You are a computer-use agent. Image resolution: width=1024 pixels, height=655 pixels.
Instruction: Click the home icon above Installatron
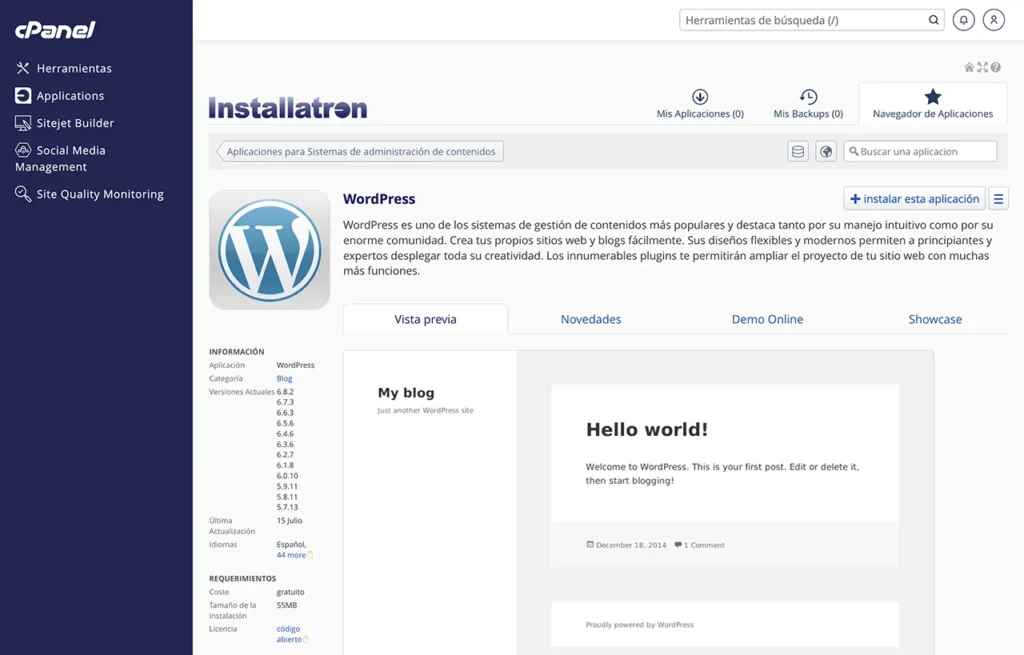967,66
